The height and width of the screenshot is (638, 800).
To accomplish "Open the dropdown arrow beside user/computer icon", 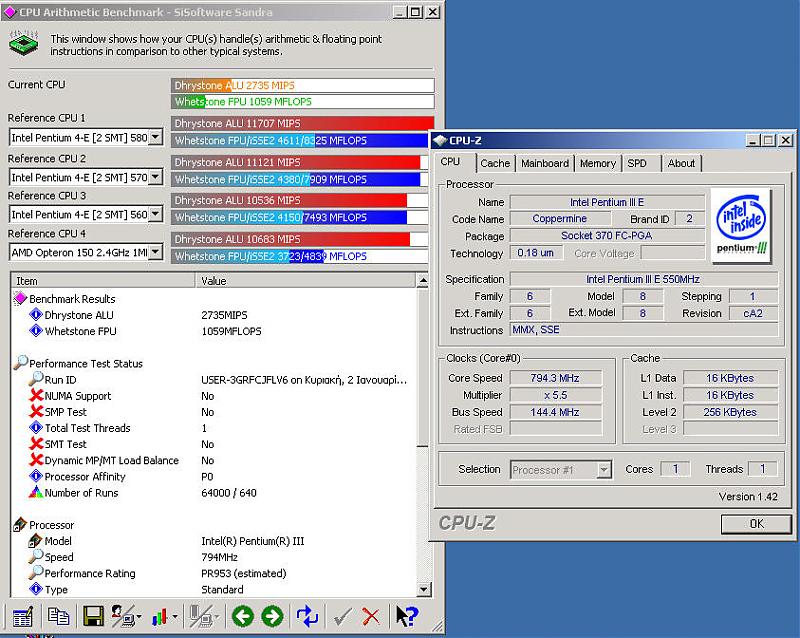I will click(139, 617).
